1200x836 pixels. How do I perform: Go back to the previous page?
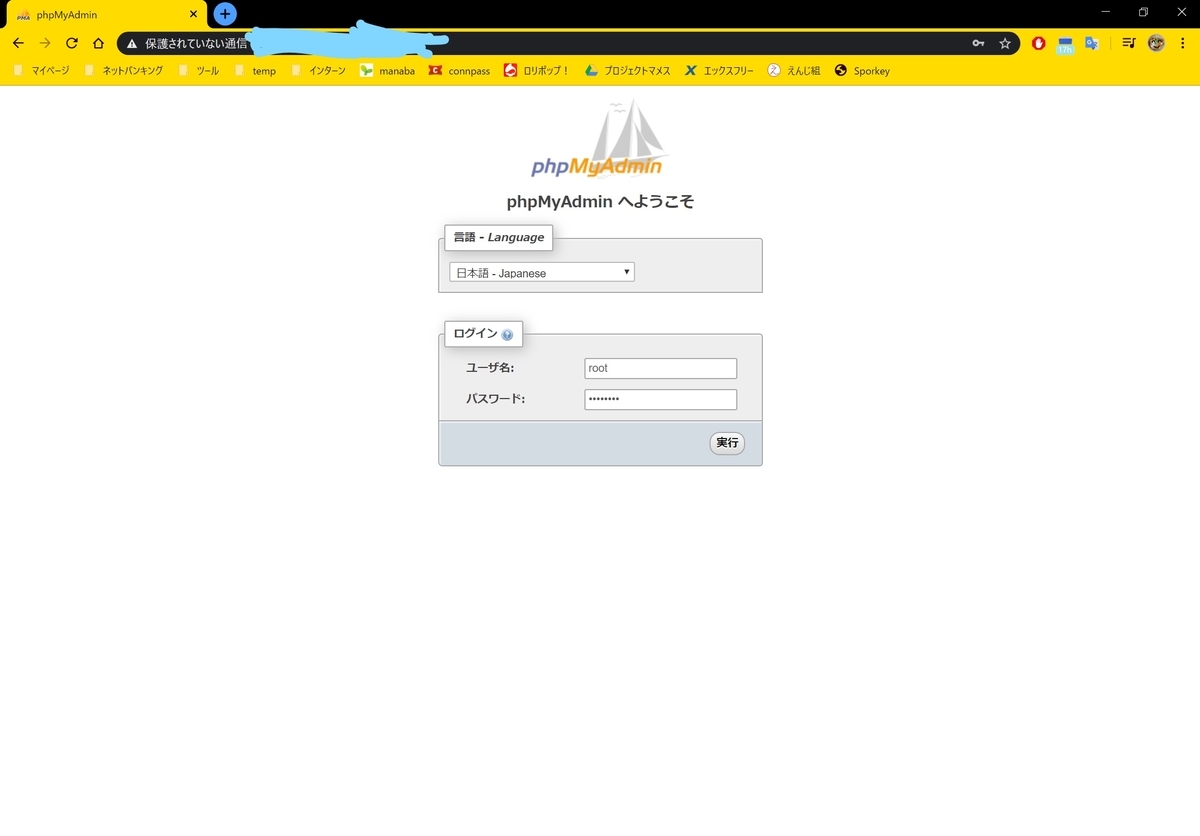[18, 43]
